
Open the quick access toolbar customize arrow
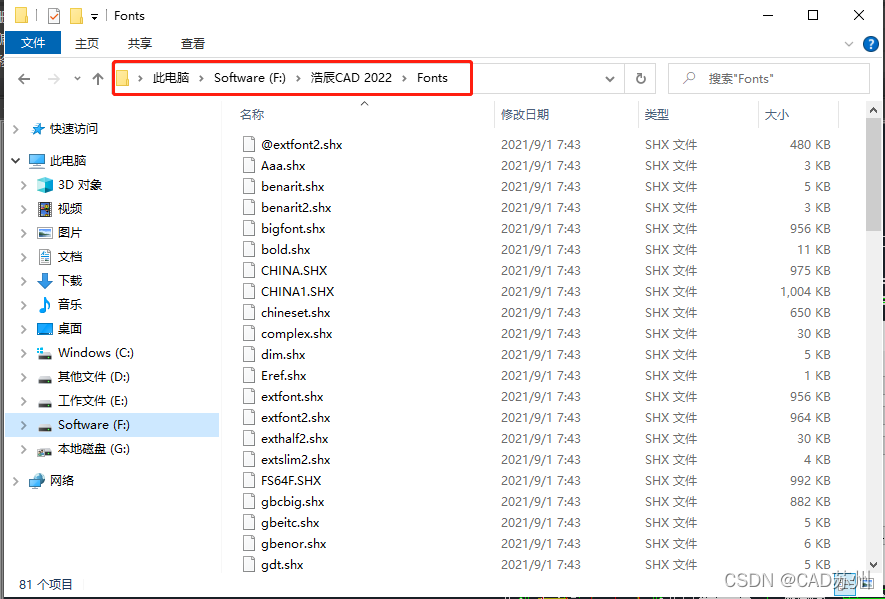click(94, 16)
